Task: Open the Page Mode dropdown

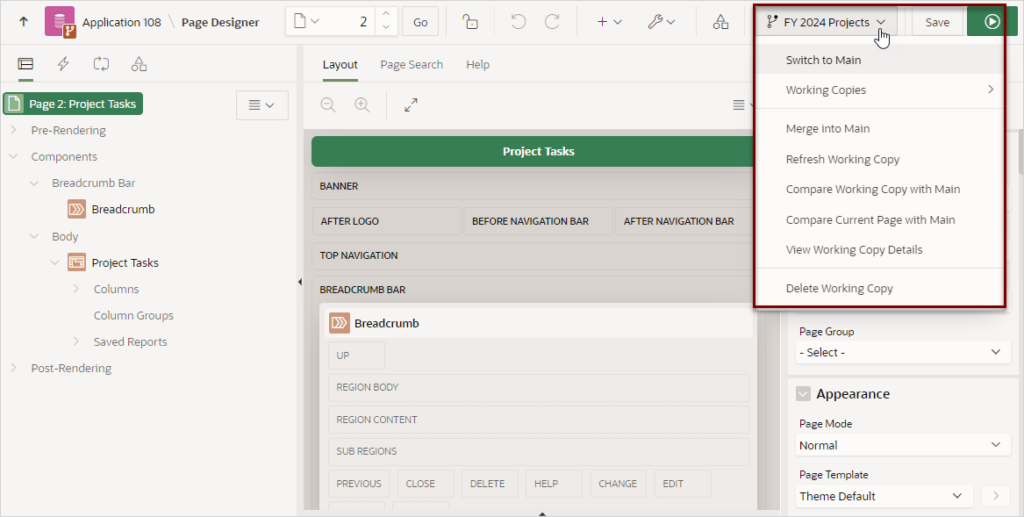Action: [901, 445]
